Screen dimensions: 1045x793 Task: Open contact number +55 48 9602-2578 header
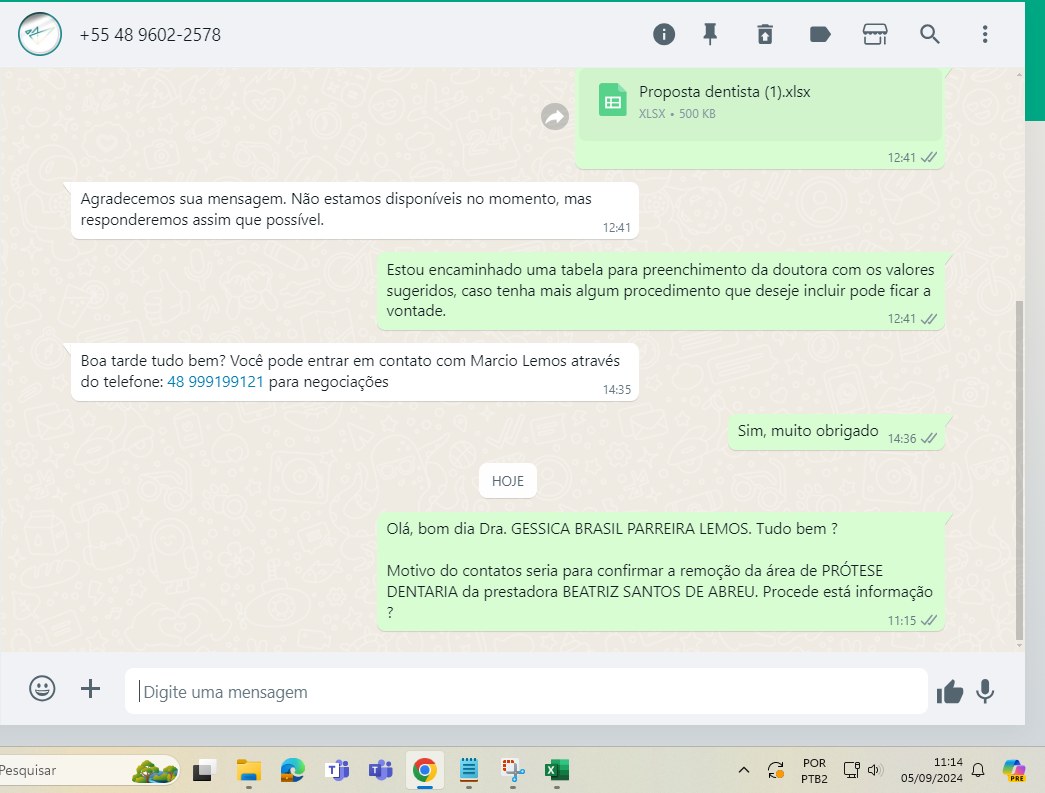tap(150, 35)
